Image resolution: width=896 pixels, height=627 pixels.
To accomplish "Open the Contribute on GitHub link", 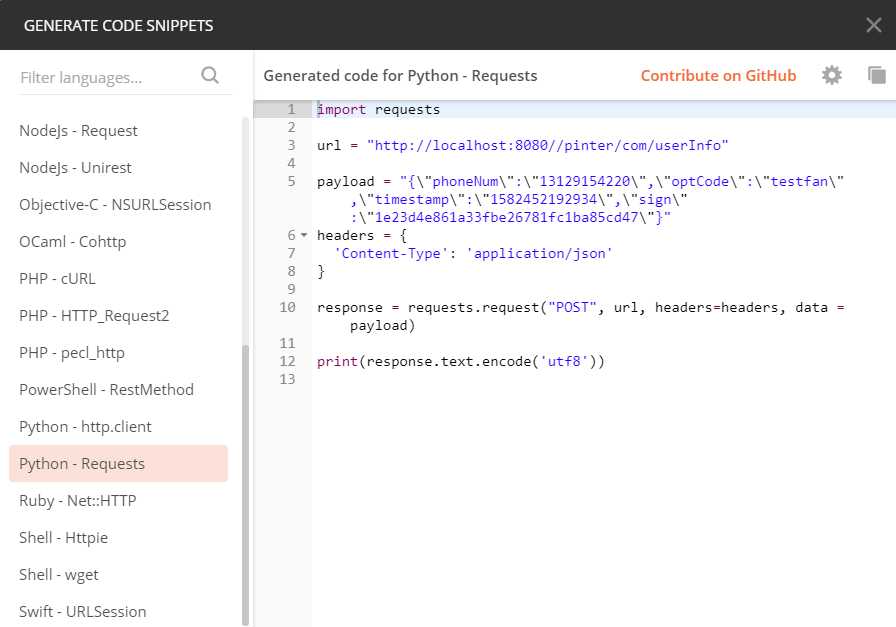I will (x=718, y=75).
